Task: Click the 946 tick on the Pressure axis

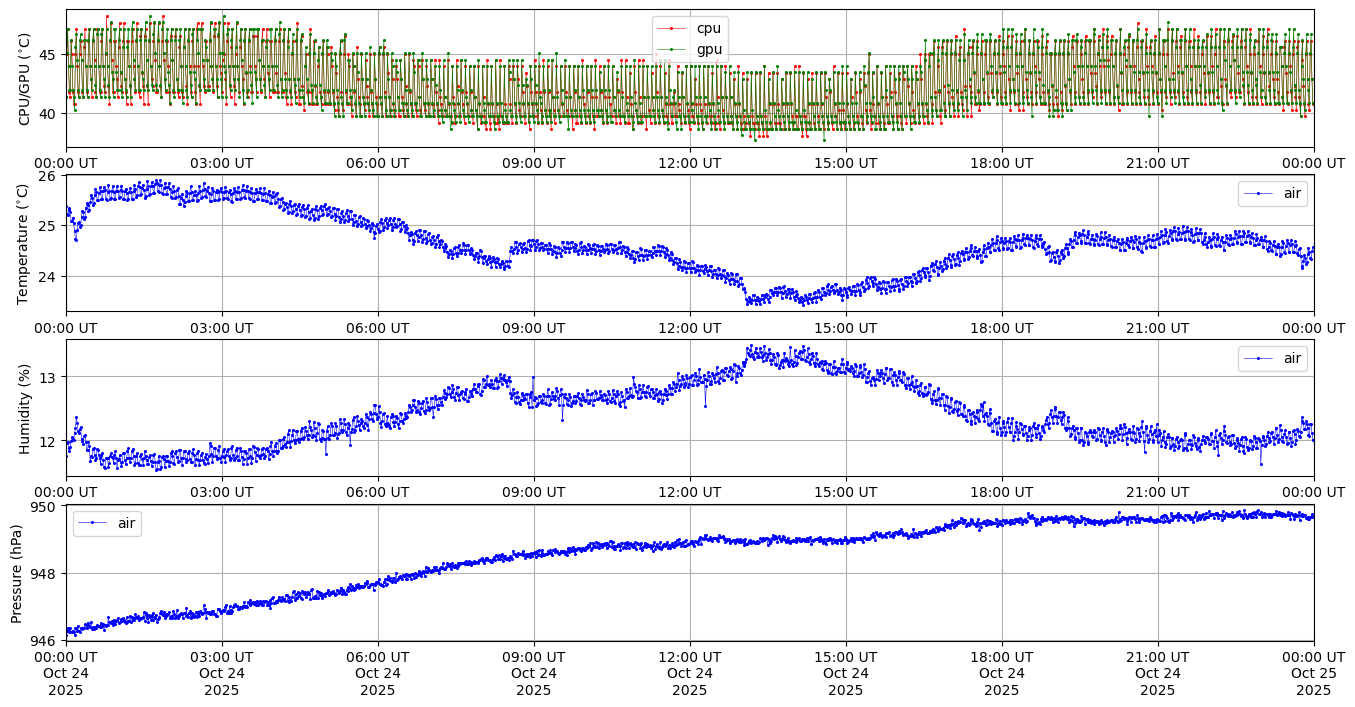Action: pyautogui.click(x=46, y=640)
